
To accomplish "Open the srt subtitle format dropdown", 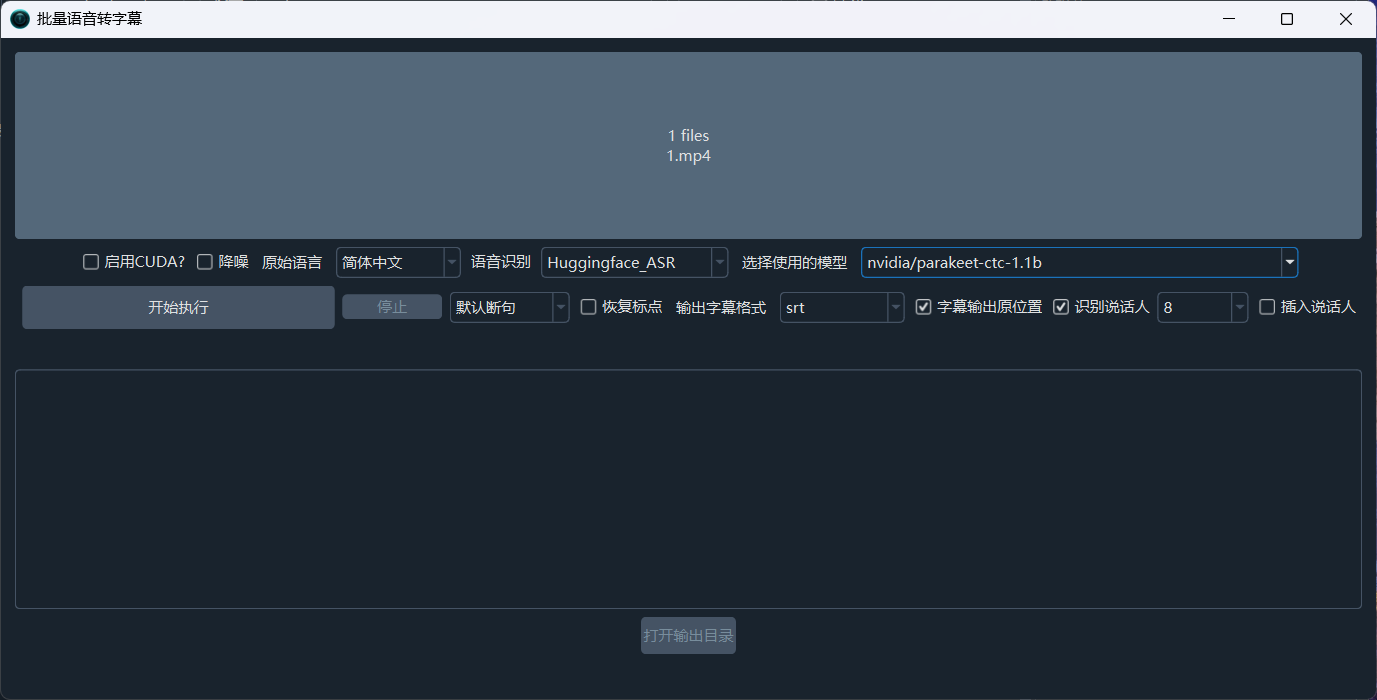I will (894, 307).
